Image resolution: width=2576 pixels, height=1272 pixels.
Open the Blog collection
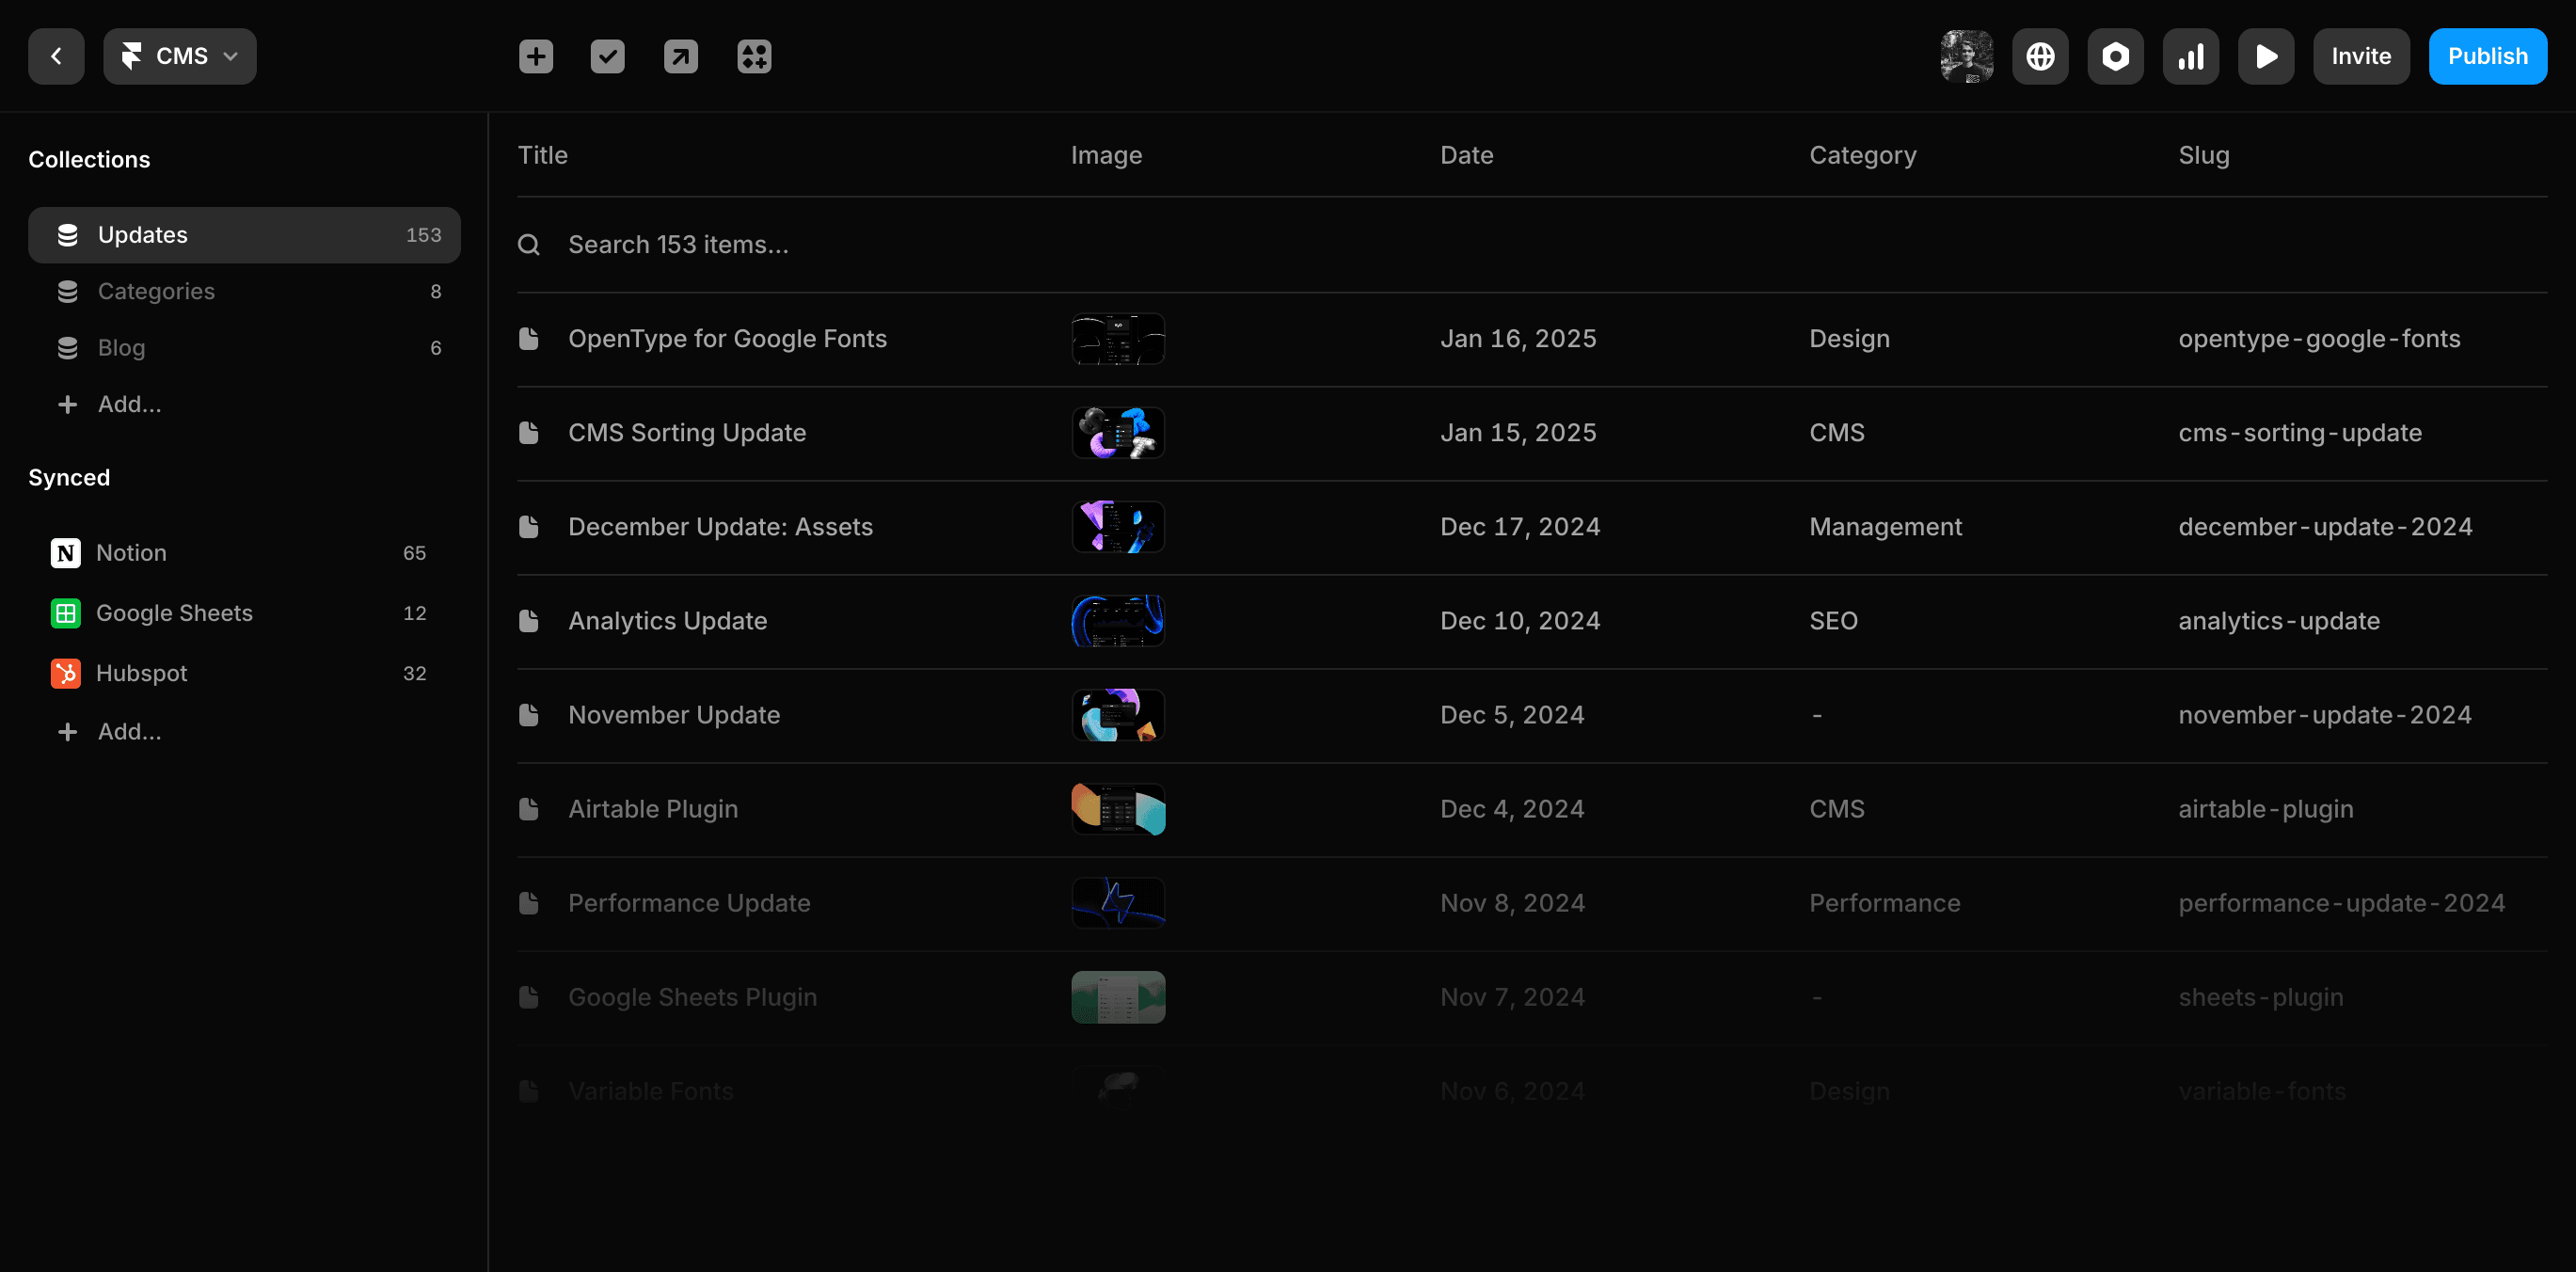point(121,348)
